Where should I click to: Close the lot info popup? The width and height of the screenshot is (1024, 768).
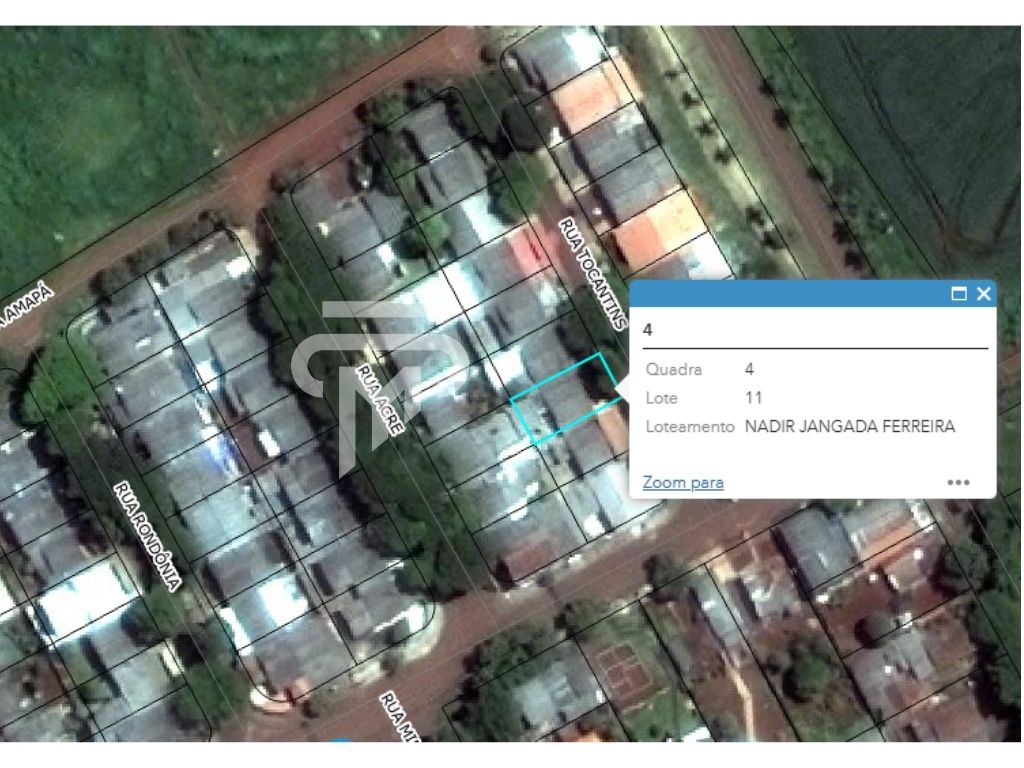(984, 294)
